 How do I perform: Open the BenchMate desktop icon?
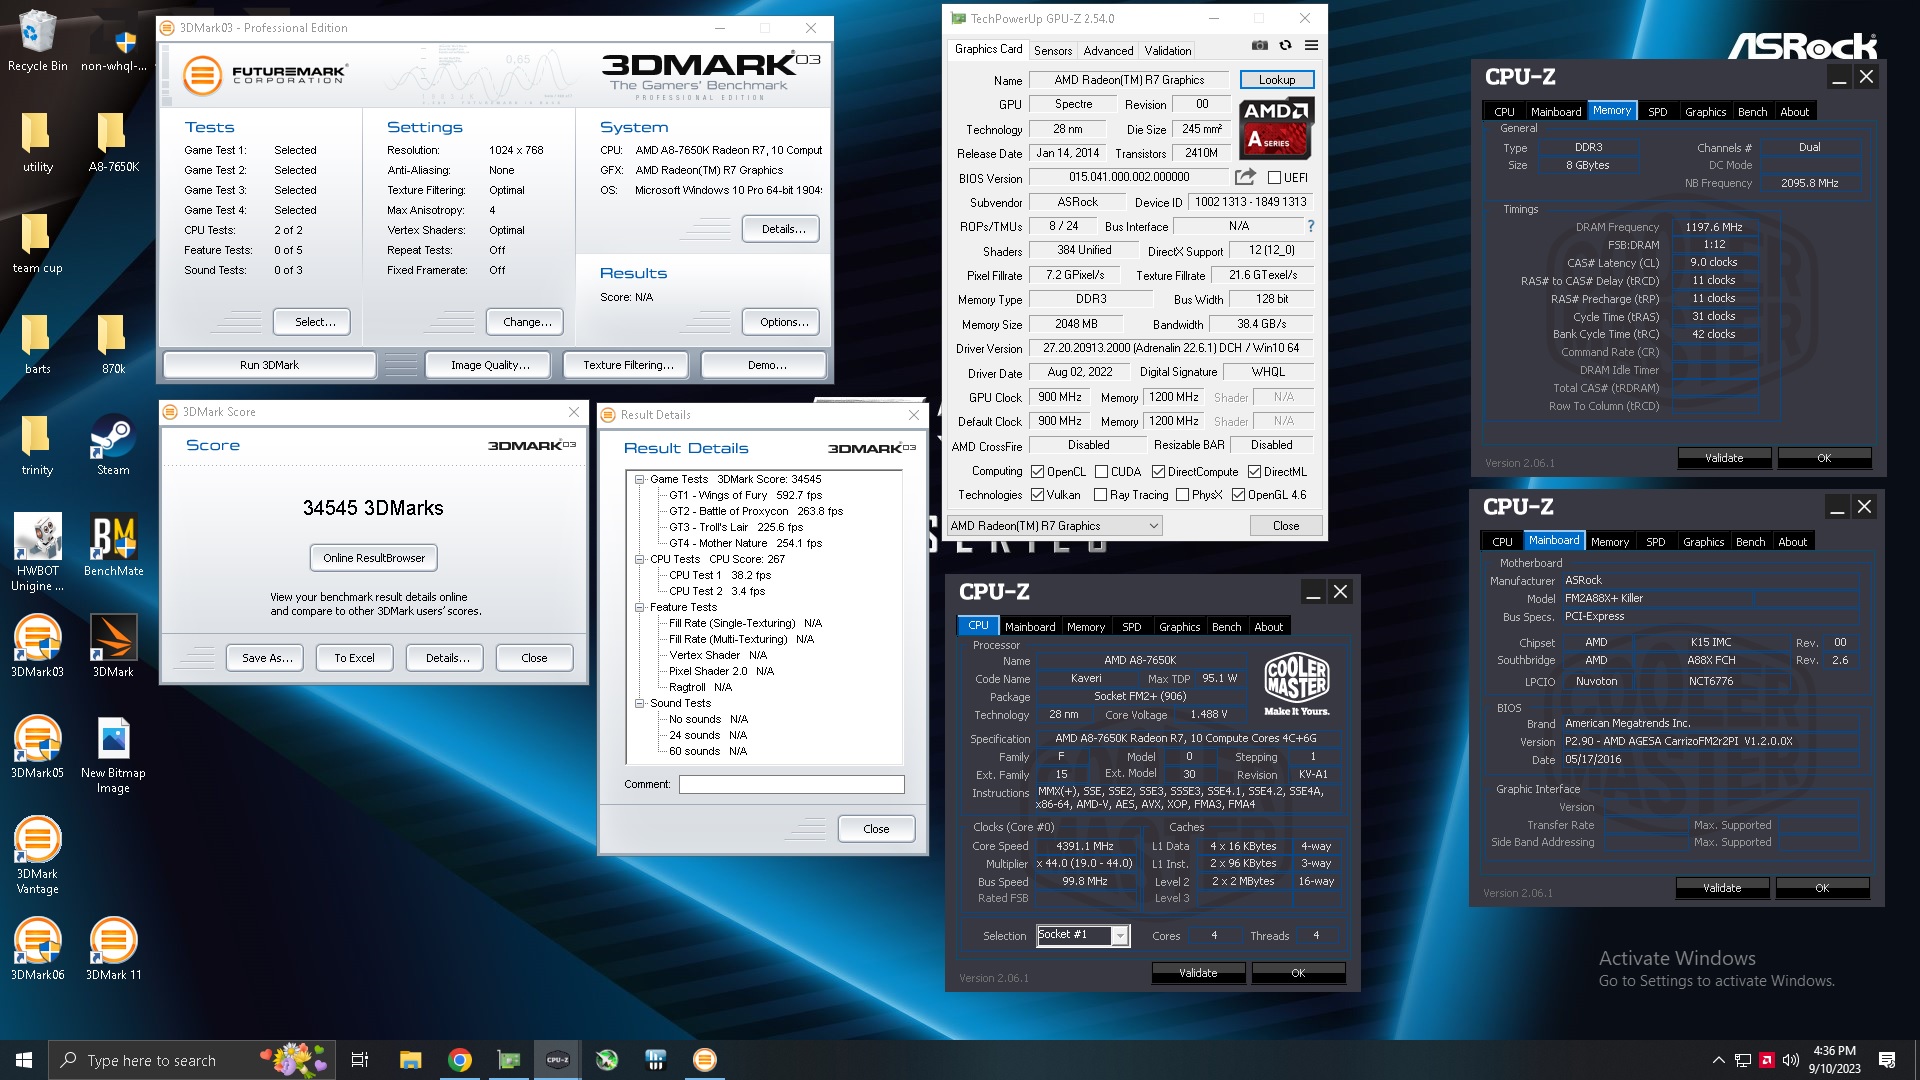coord(113,545)
